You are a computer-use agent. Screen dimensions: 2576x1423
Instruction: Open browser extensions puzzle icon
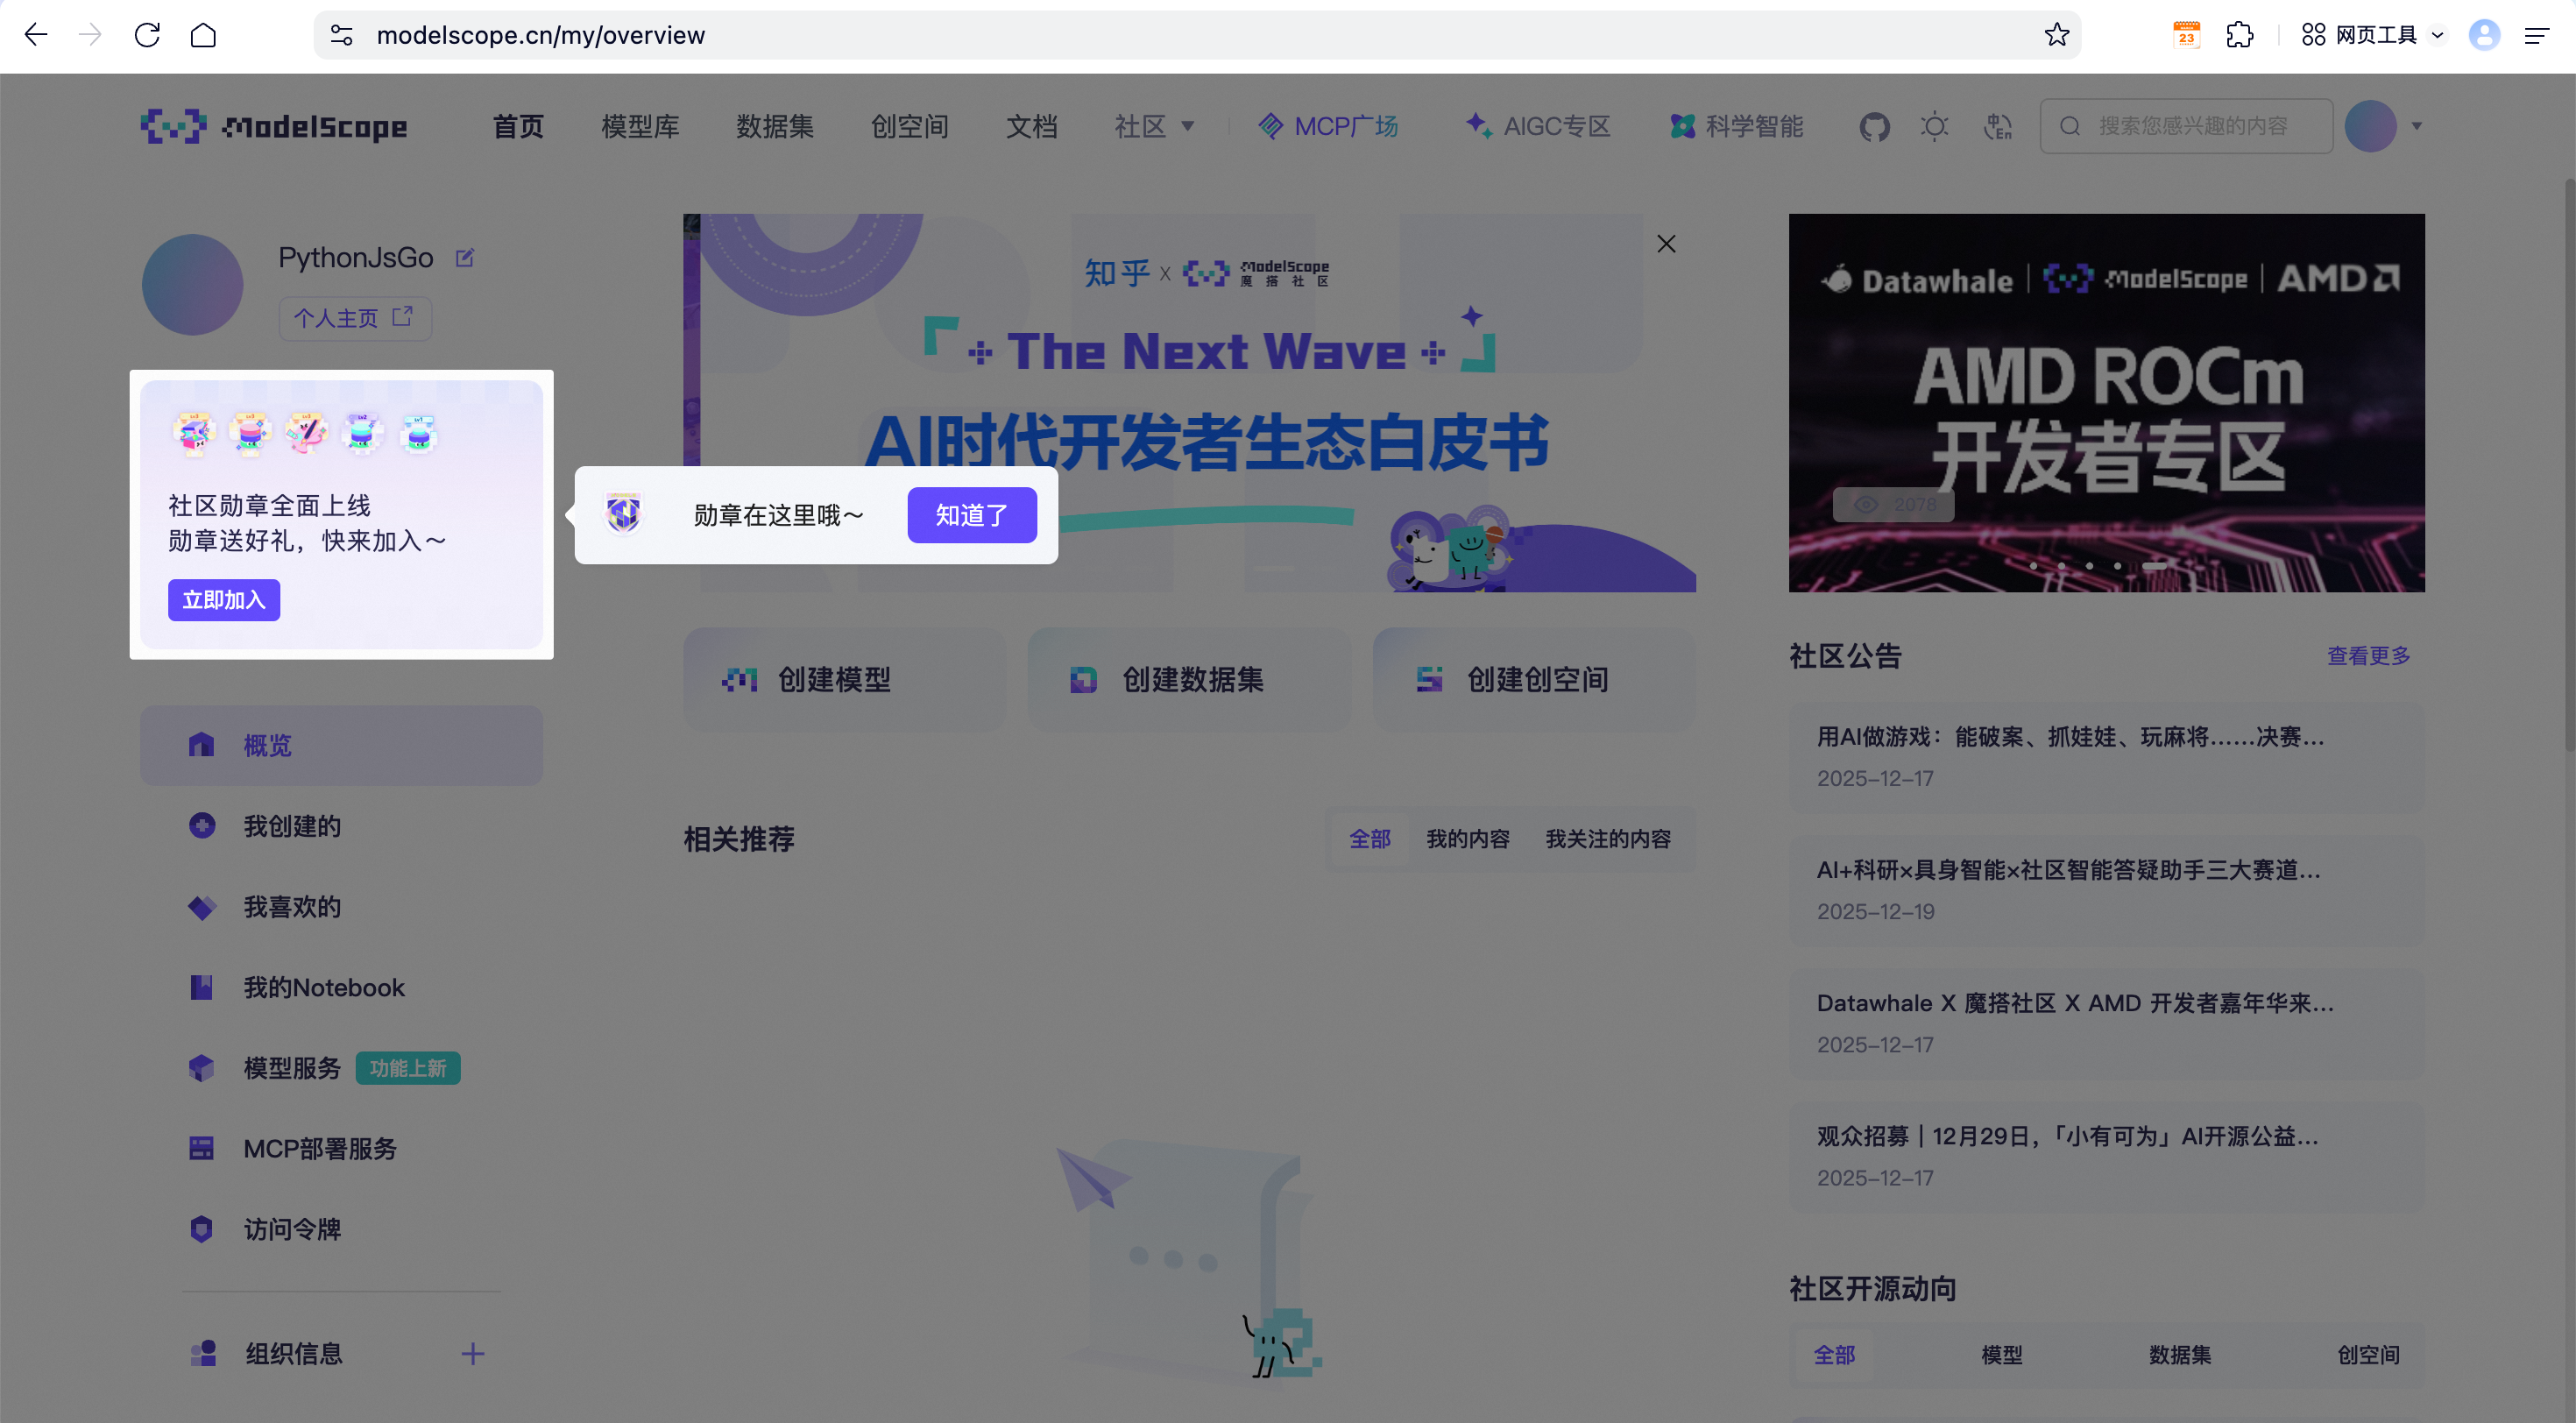[2239, 35]
